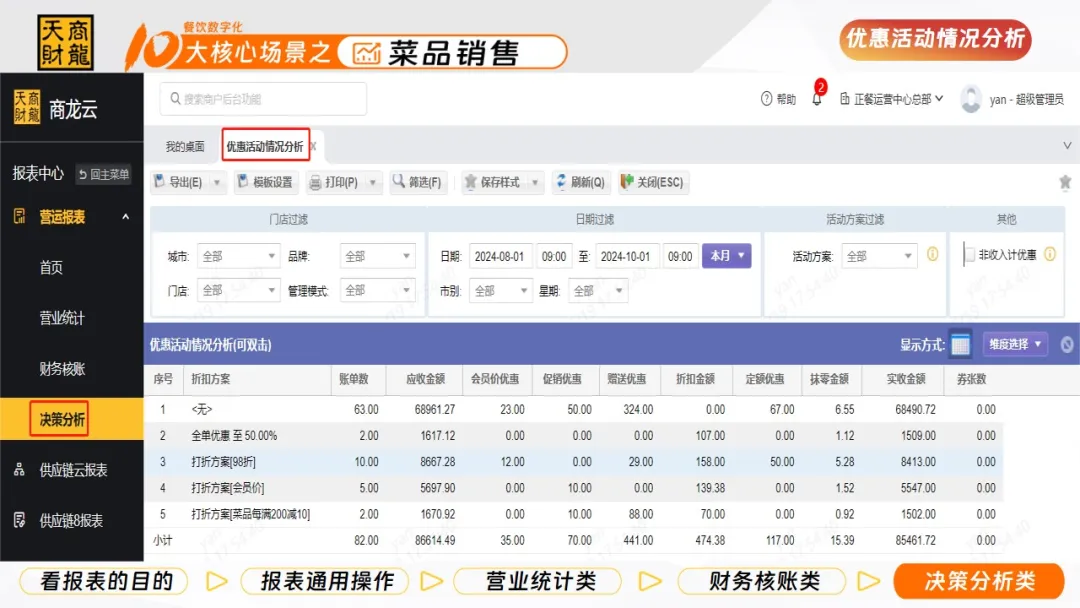Click the info icon next to 非收入计优惠
Screen dimensions: 1080x608
[x=1050, y=255]
